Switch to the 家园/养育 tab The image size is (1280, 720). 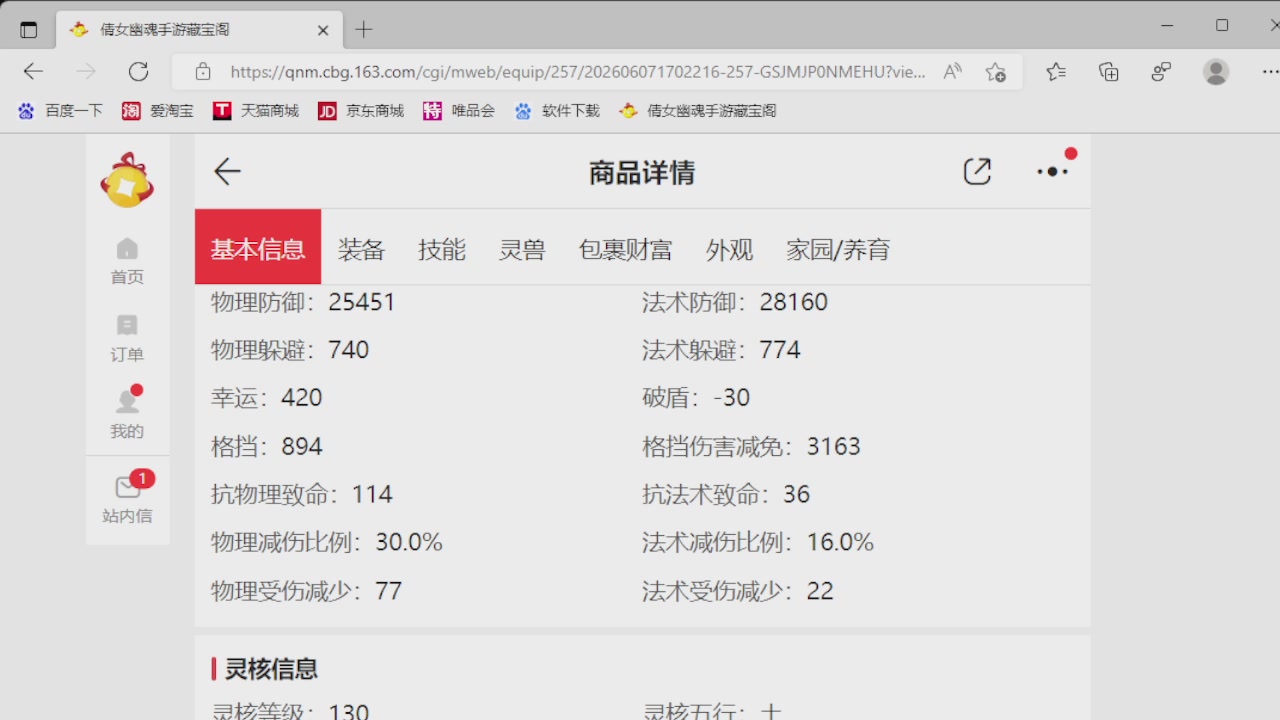point(838,249)
